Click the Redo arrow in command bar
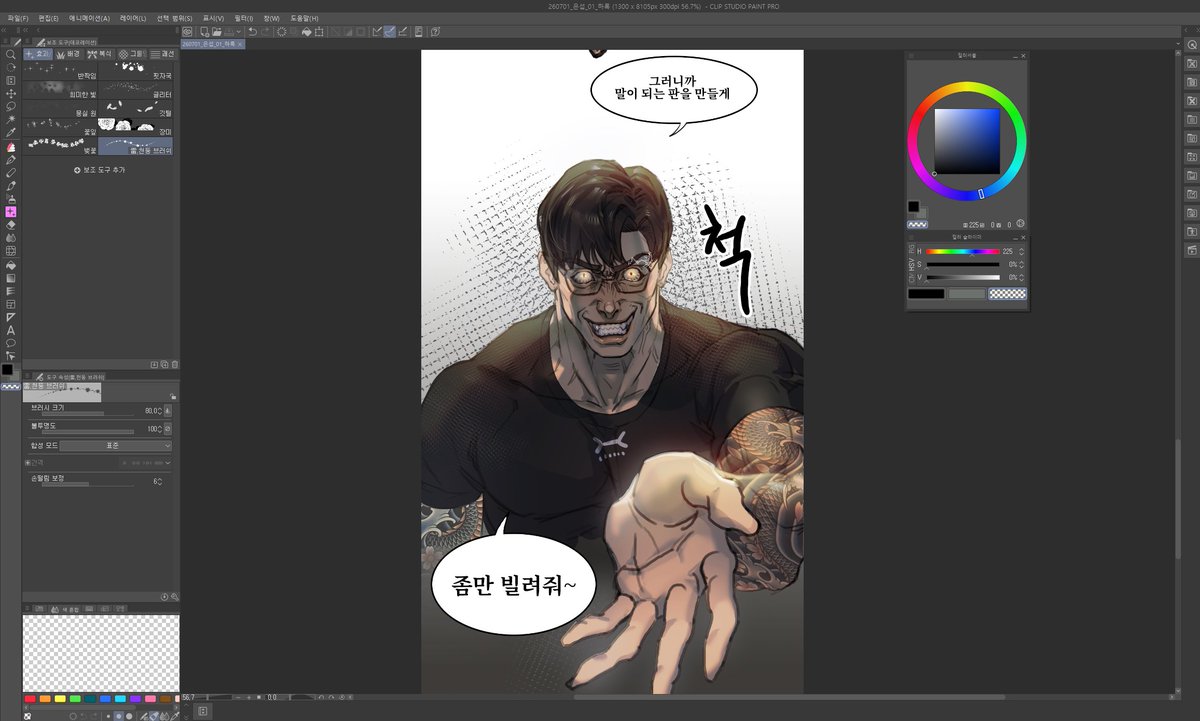1200x721 pixels. [266, 32]
